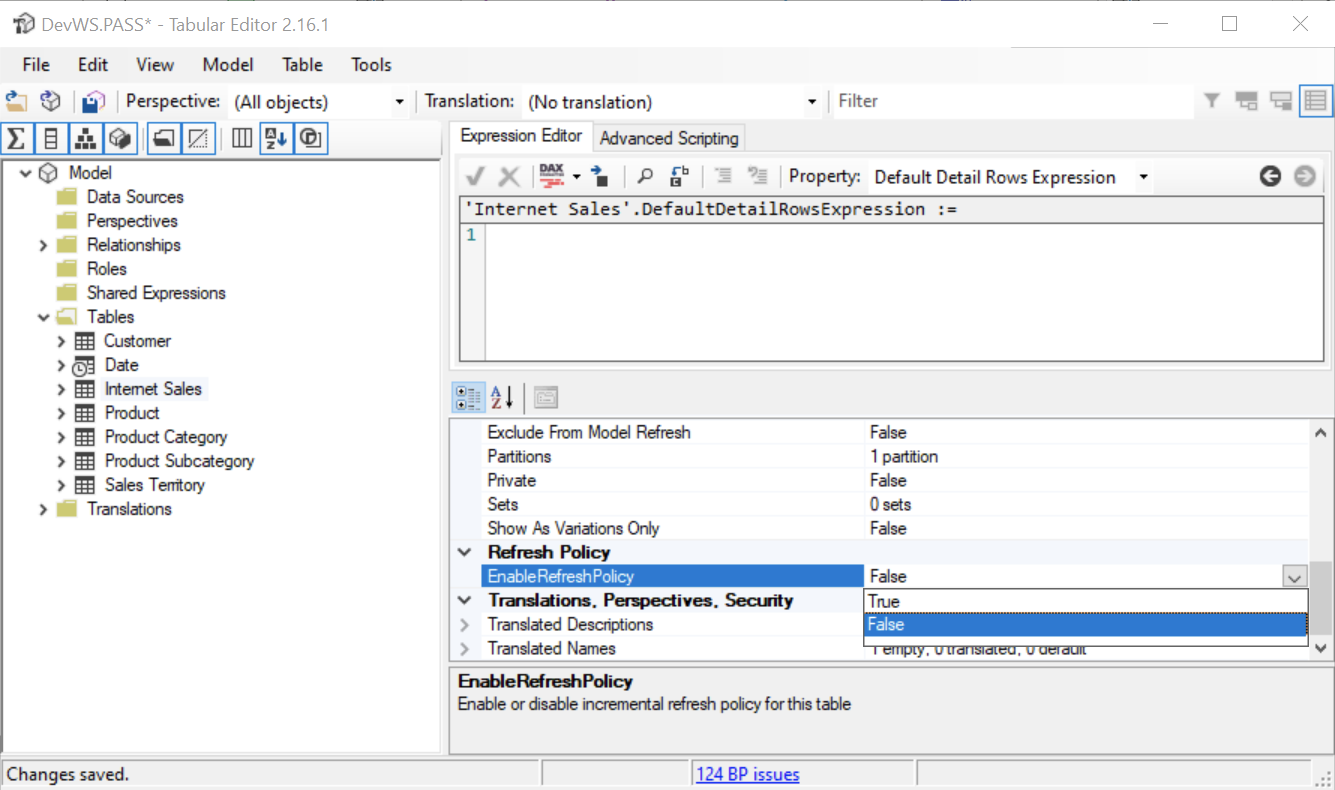Select the Sales Territory table

point(154,485)
